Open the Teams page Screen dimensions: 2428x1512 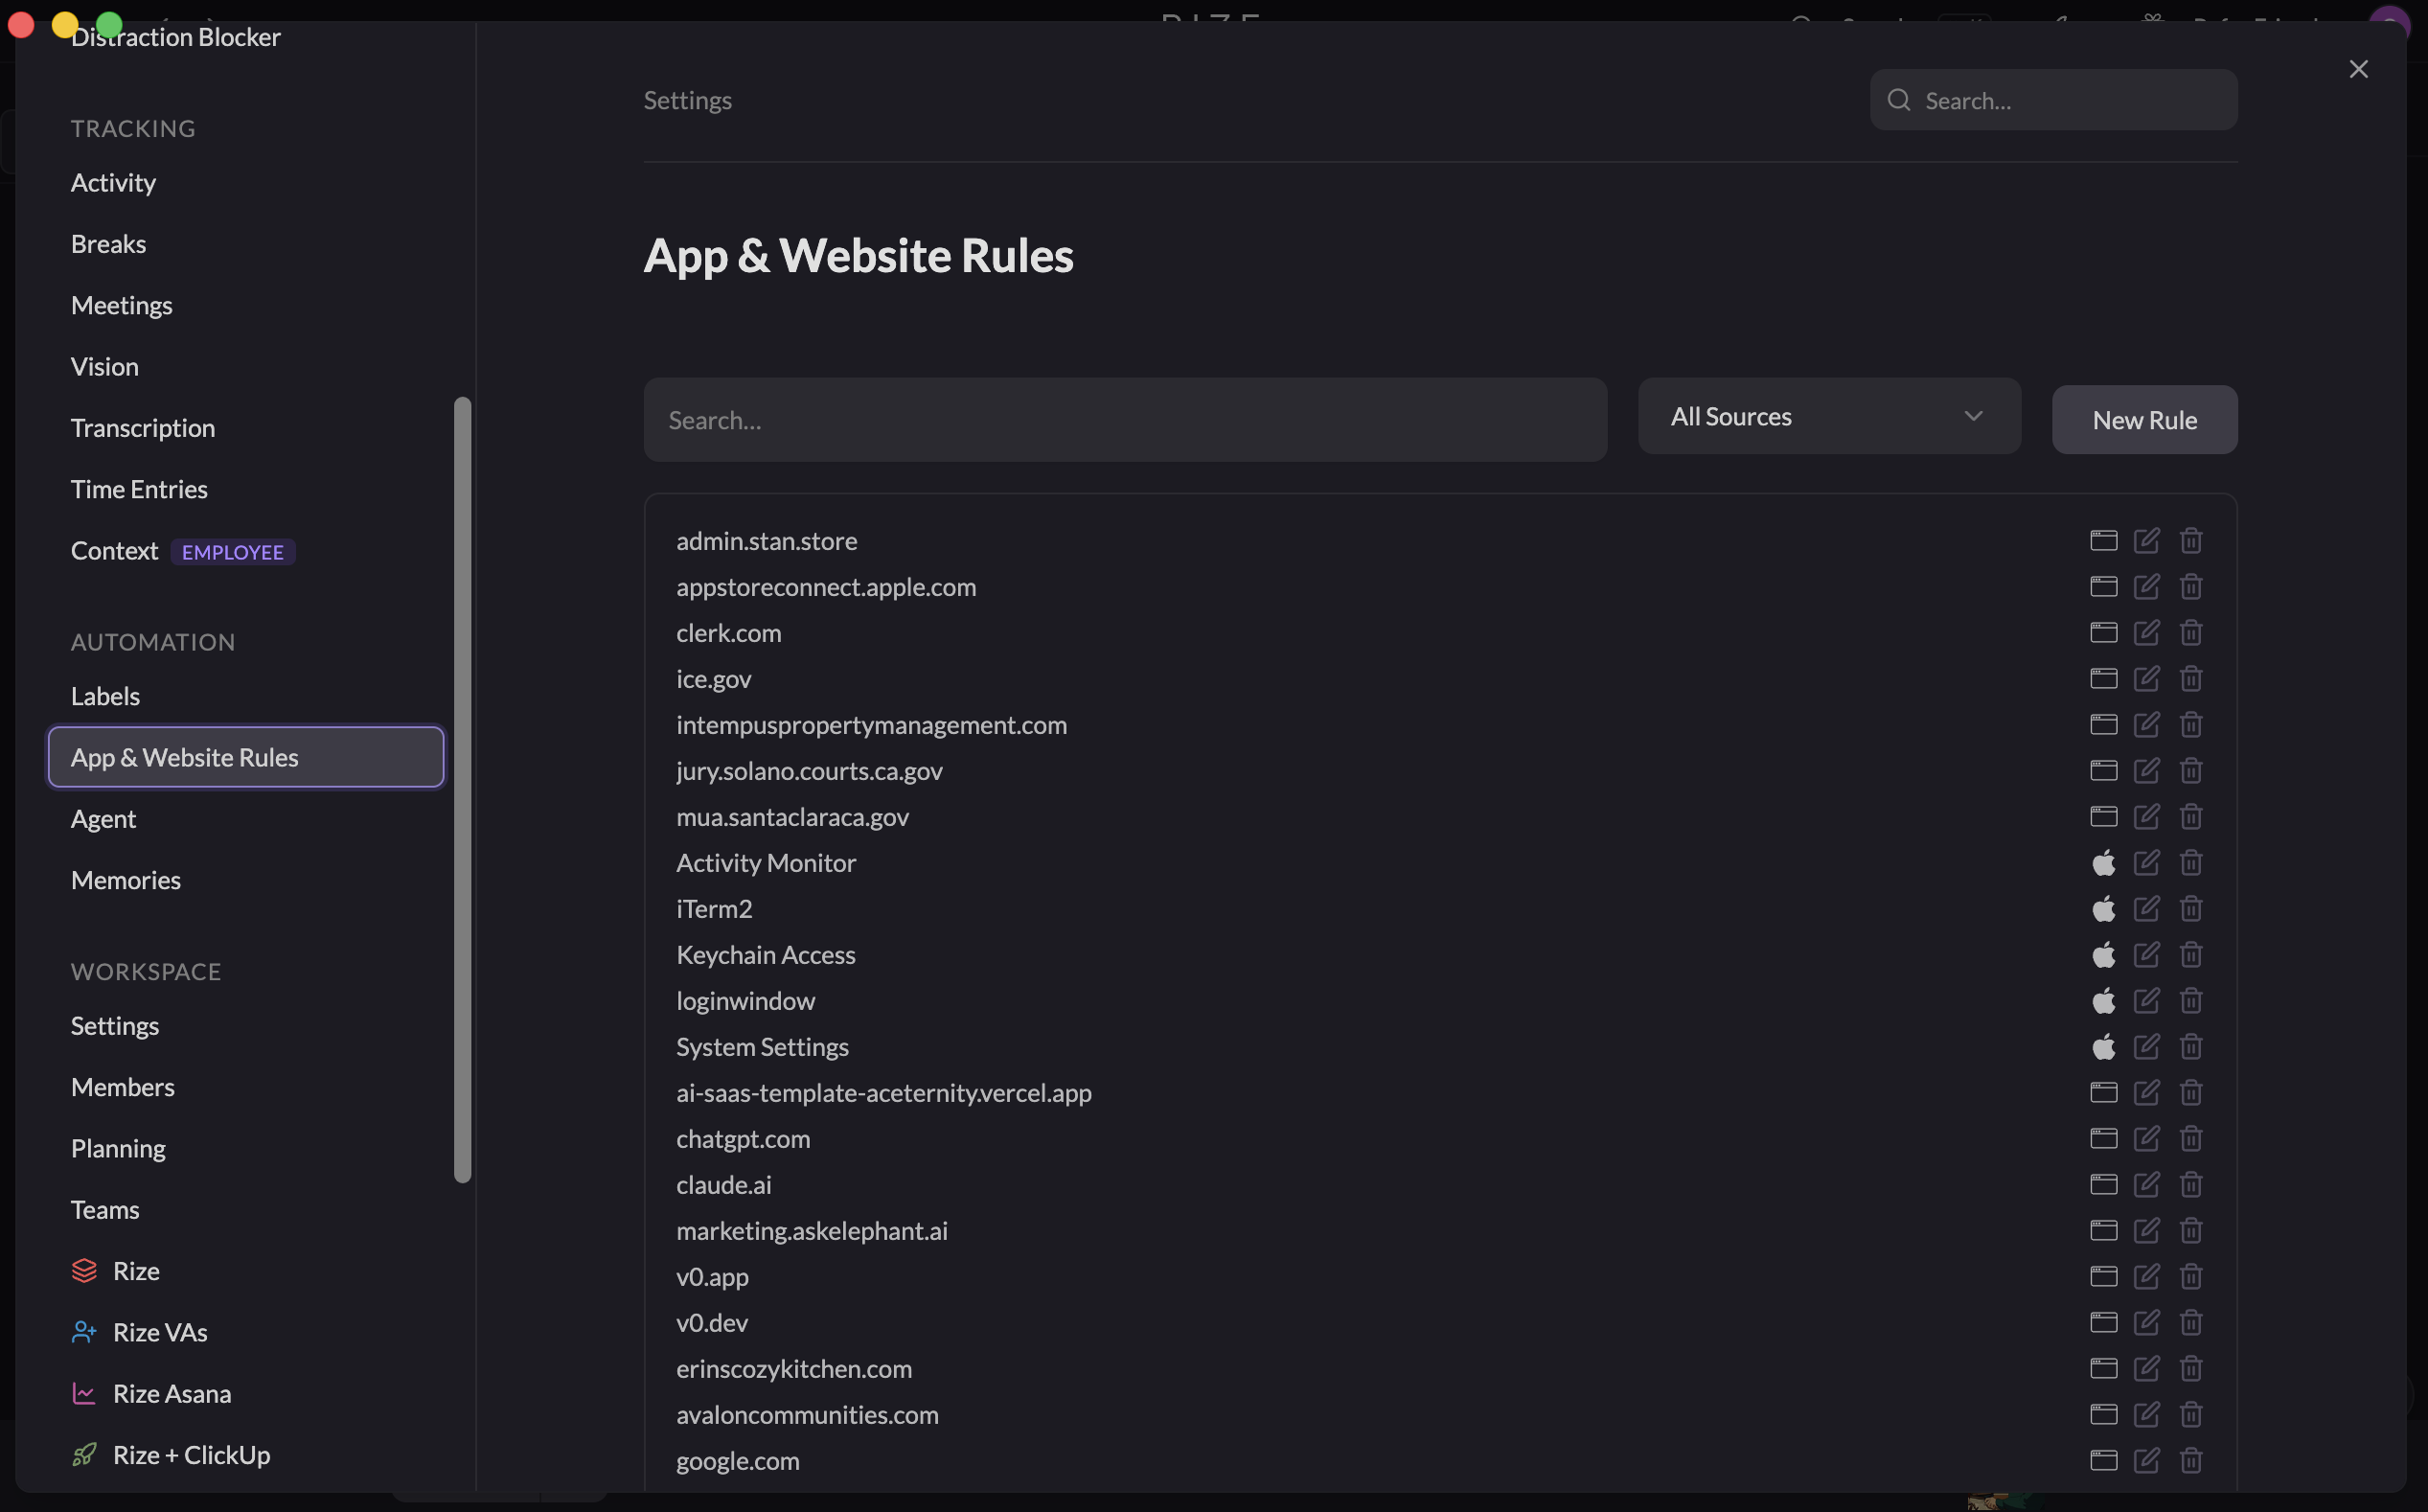click(x=105, y=1210)
